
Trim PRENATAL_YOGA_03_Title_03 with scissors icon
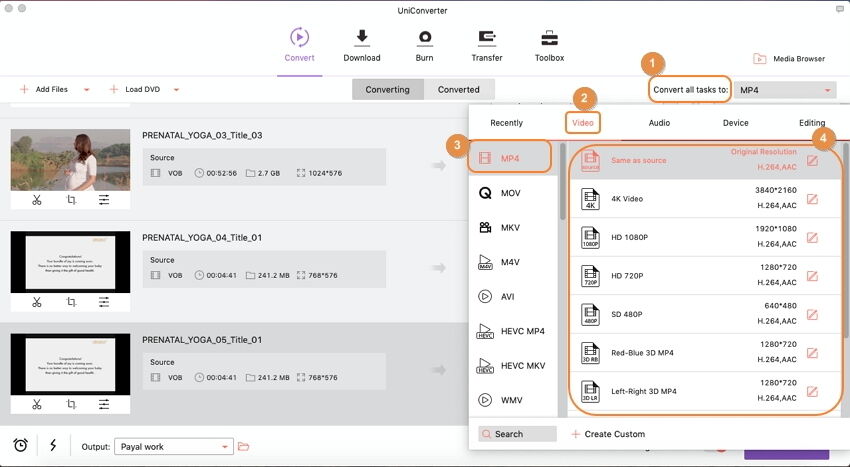[36, 200]
